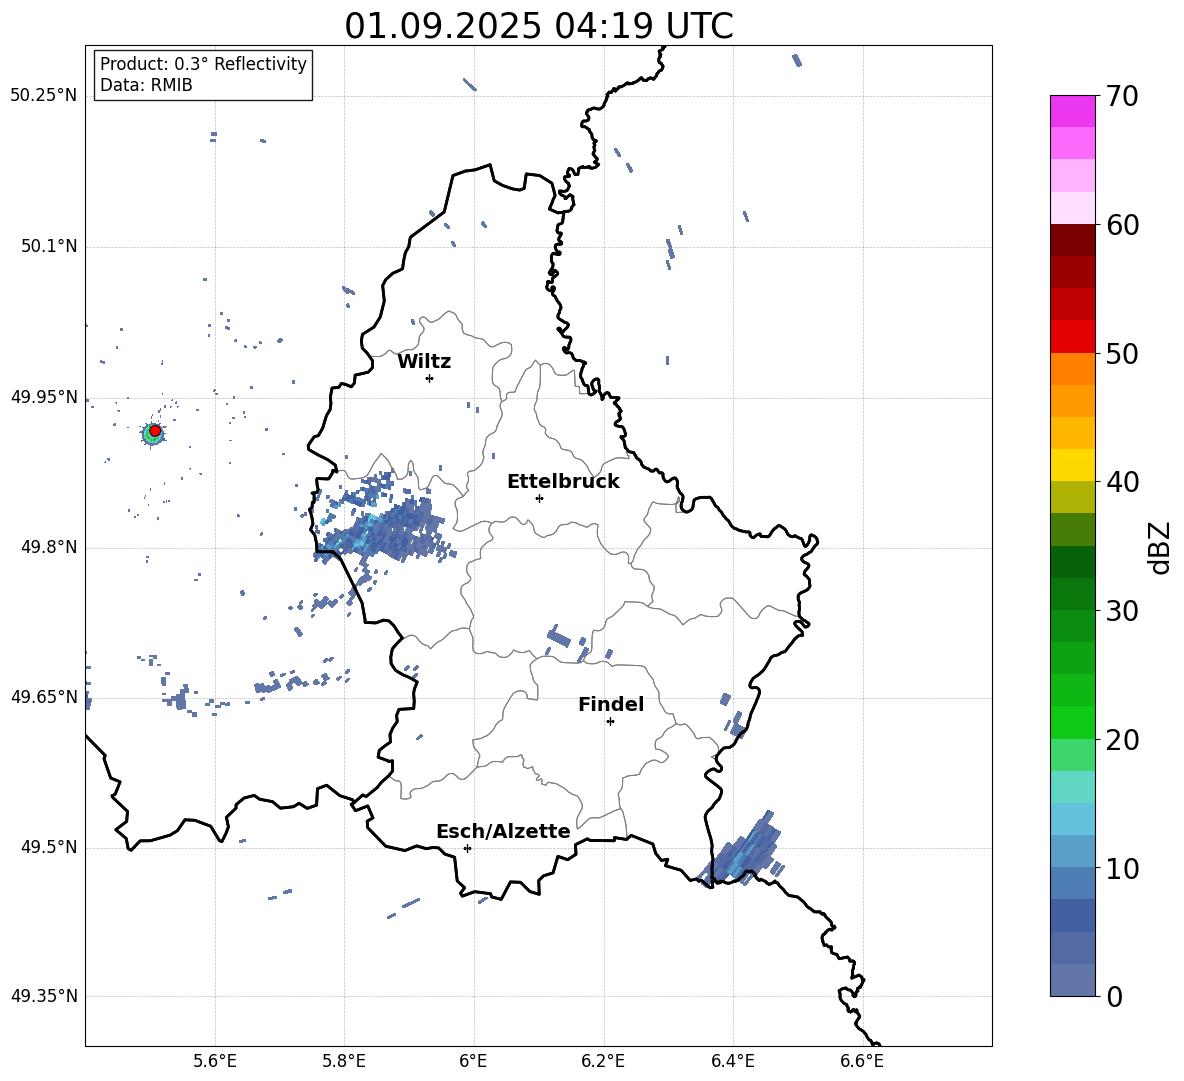Click the dBZ colorbar axis label
The image size is (1184, 1081).
pos(1161,547)
